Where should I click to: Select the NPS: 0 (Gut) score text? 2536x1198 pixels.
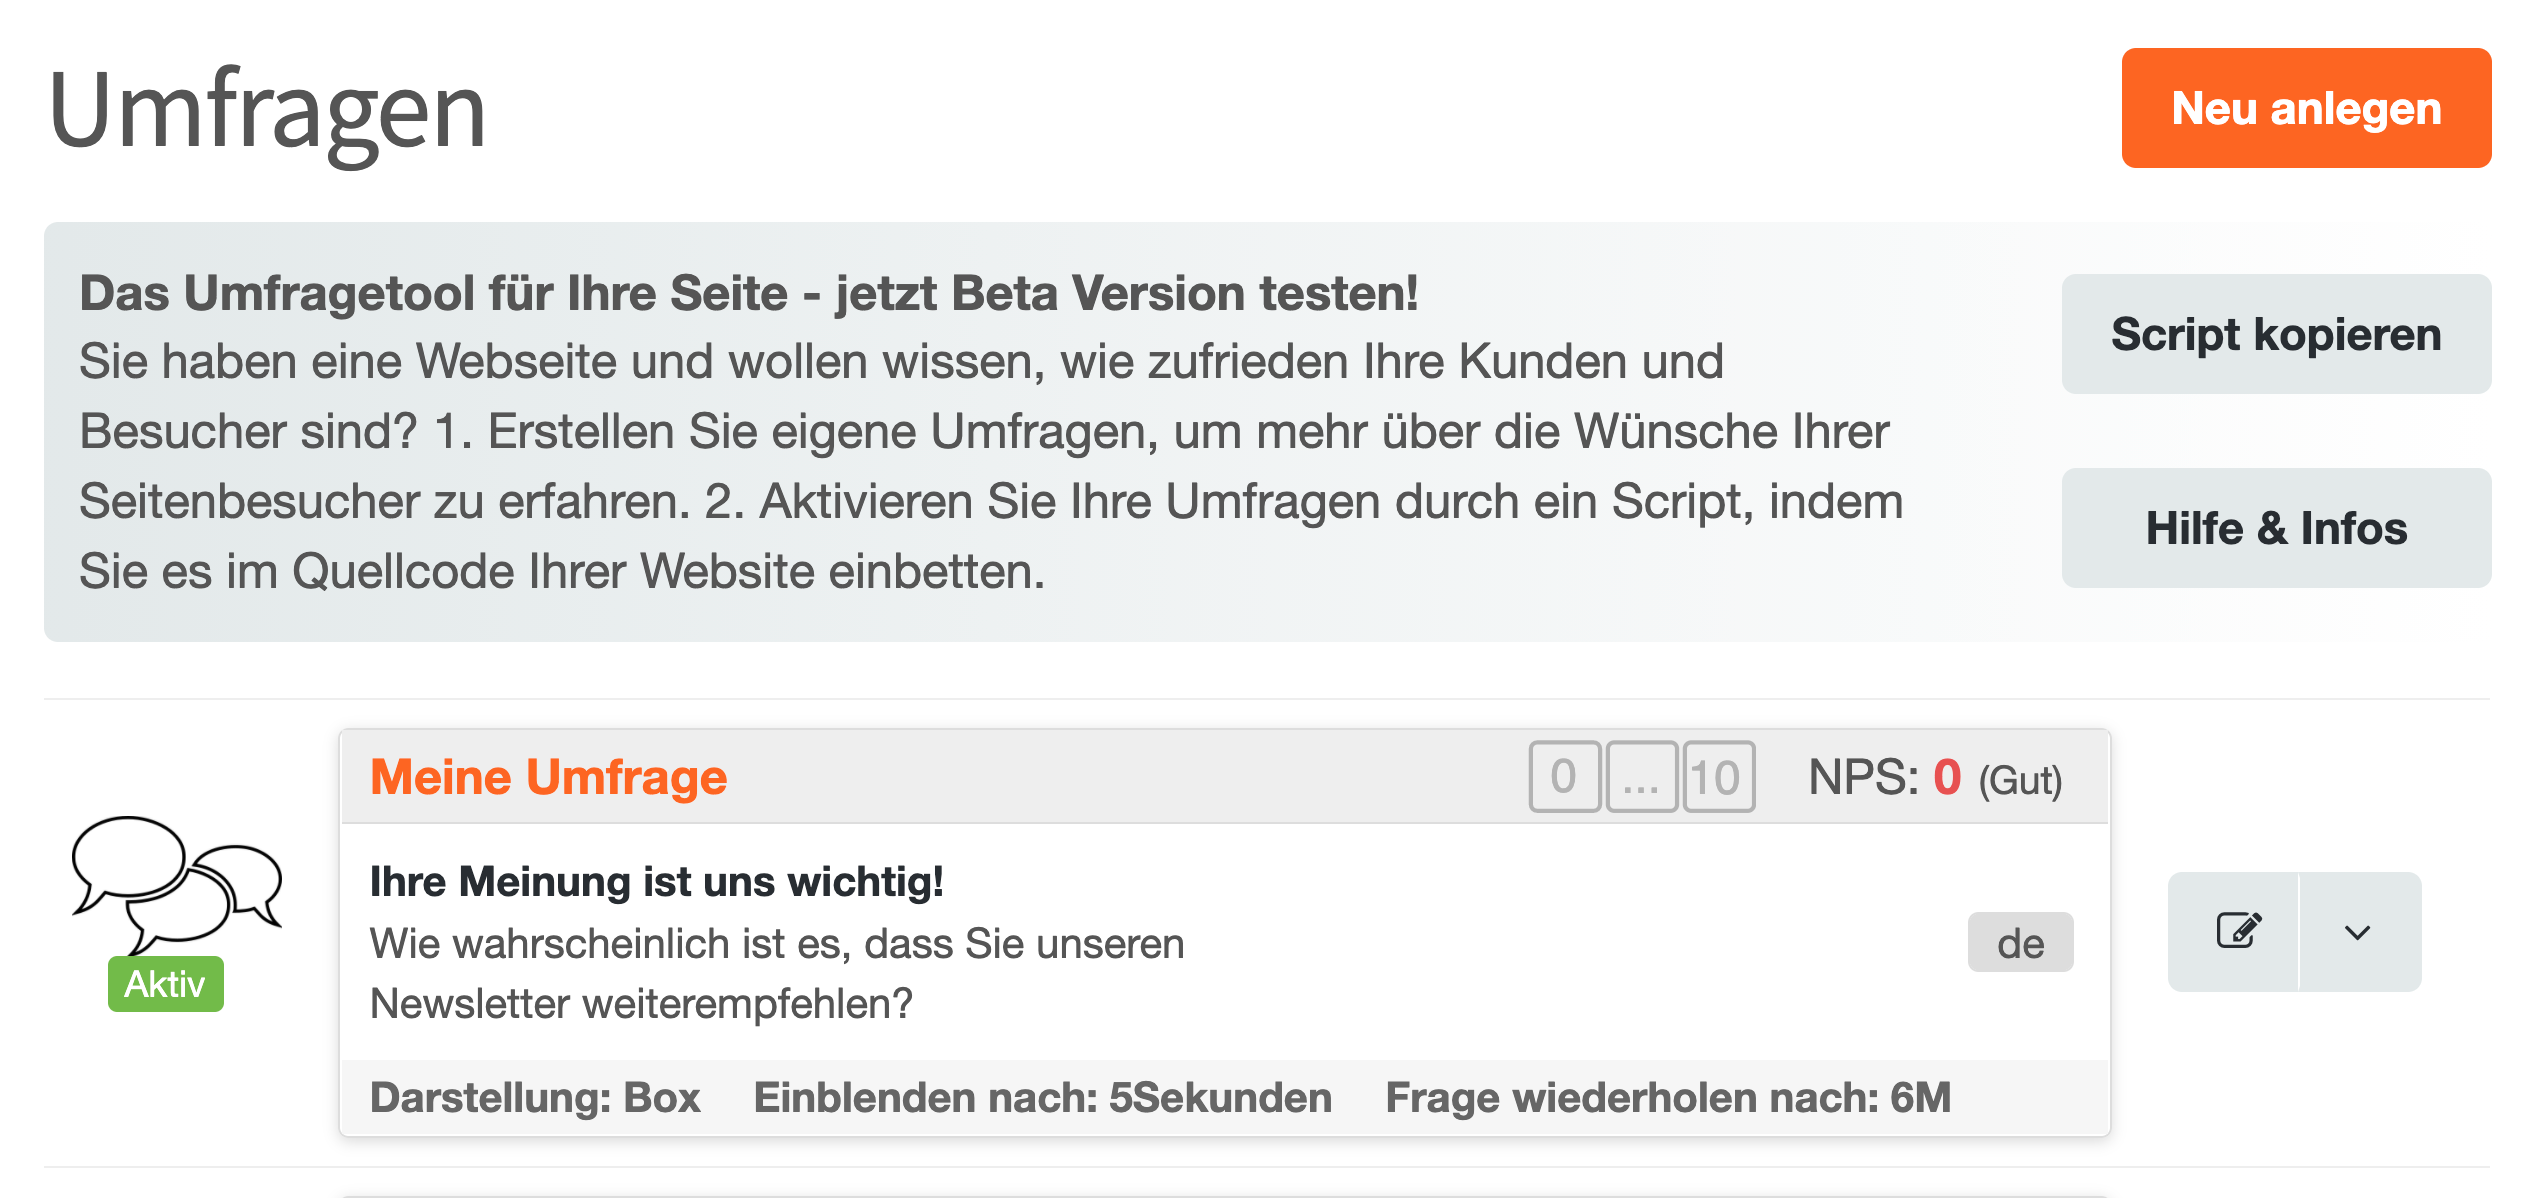coord(1935,777)
